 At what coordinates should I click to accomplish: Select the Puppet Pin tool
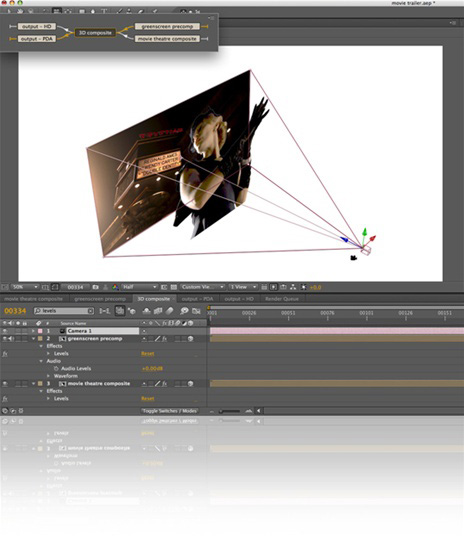tap(155, 11)
